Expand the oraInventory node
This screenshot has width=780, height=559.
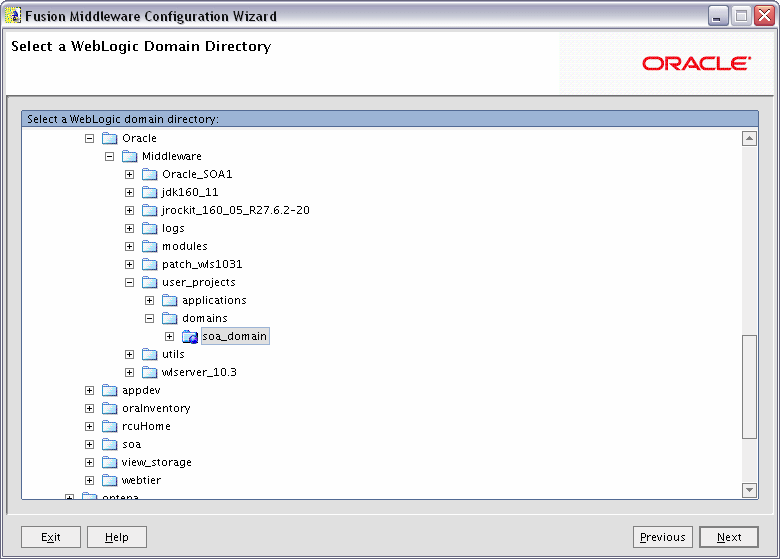[90, 408]
